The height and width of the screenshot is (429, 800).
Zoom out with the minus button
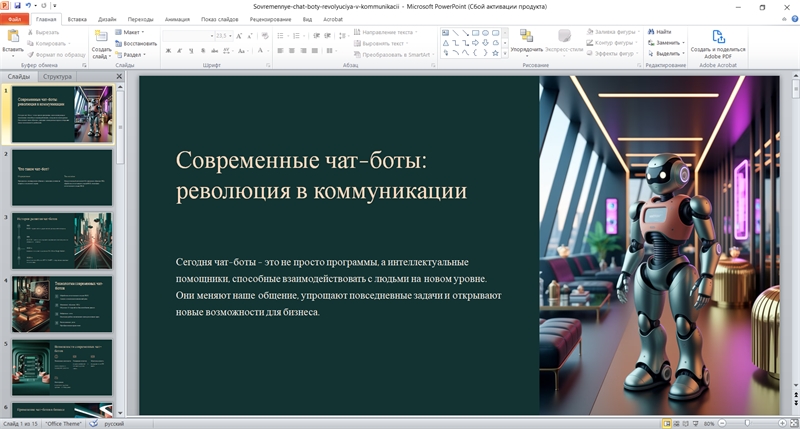coord(722,423)
